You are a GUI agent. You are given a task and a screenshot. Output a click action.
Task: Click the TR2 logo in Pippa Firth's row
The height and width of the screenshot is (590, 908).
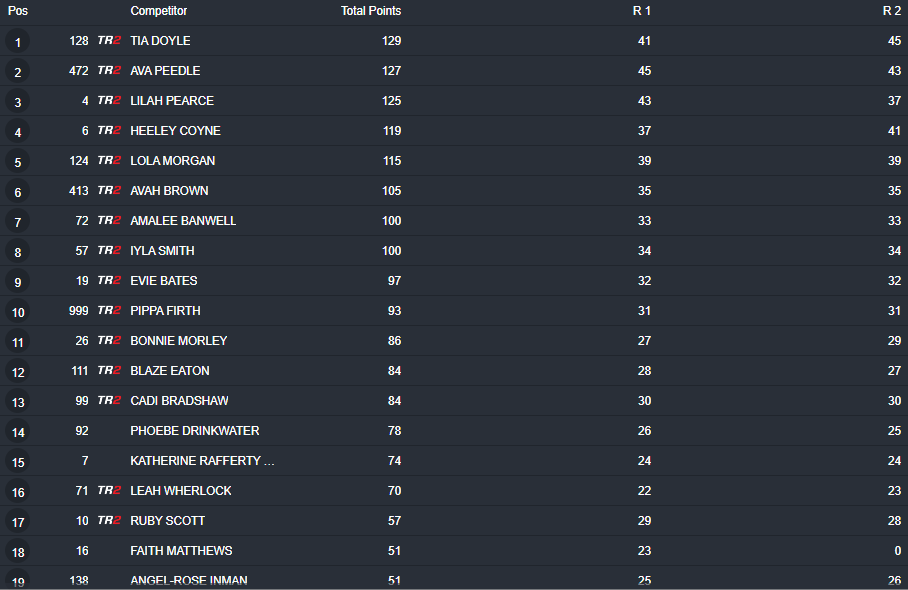[109, 311]
